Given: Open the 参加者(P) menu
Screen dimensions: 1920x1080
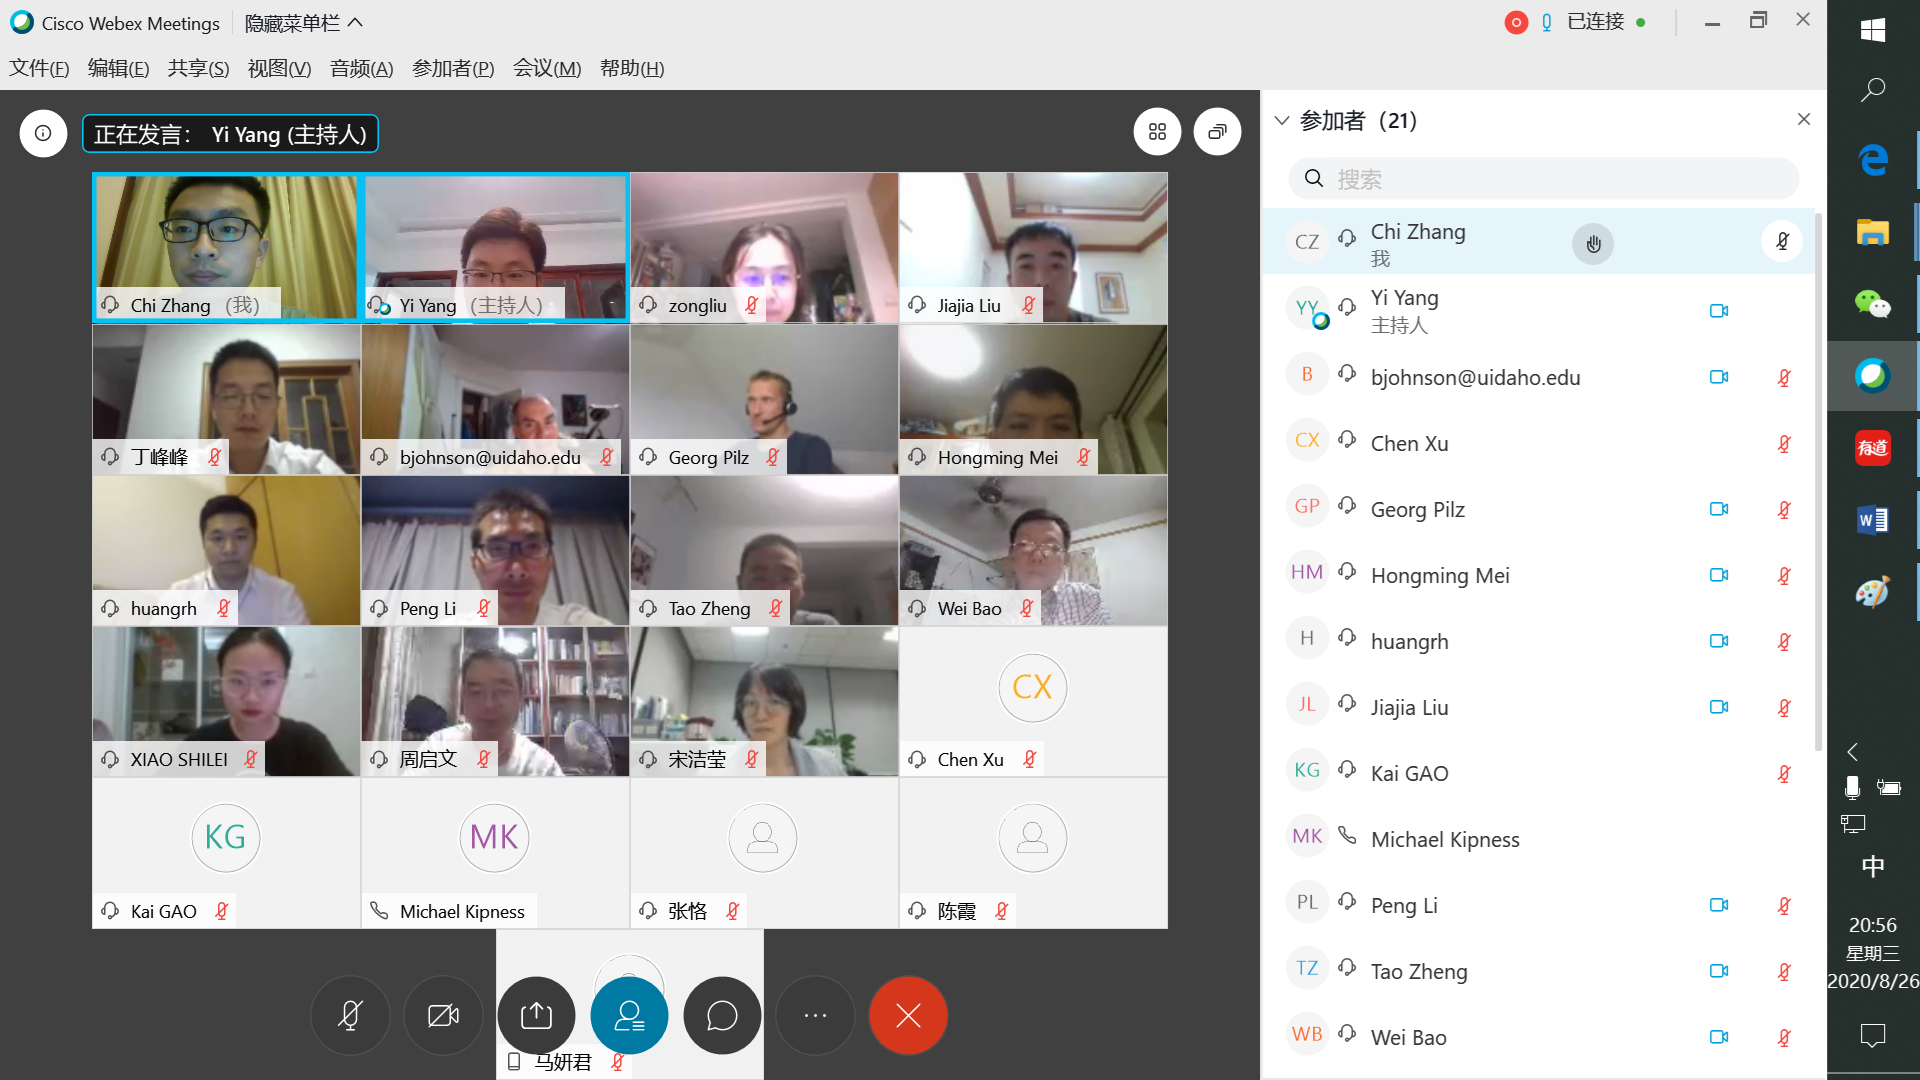Looking at the screenshot, I should pyautogui.click(x=453, y=68).
